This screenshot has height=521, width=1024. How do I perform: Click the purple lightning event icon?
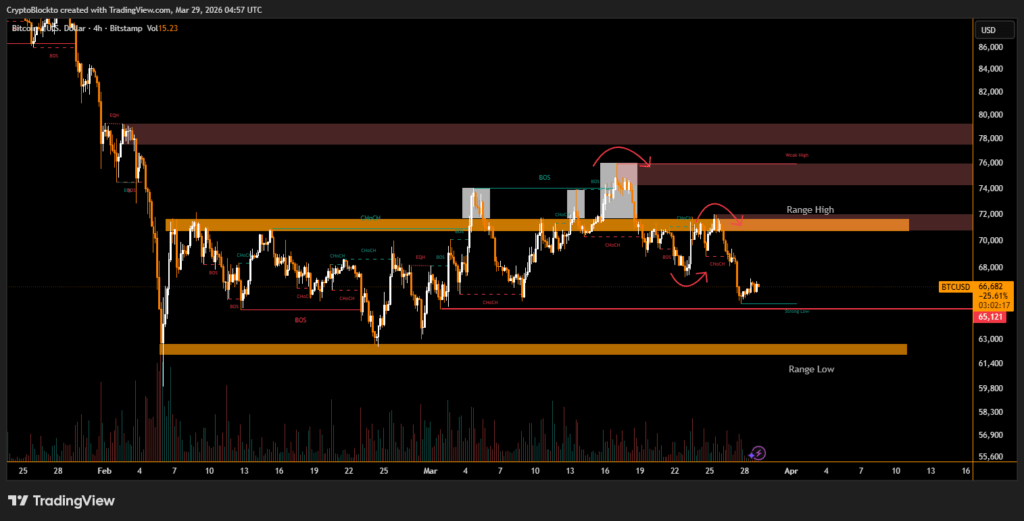click(758, 453)
